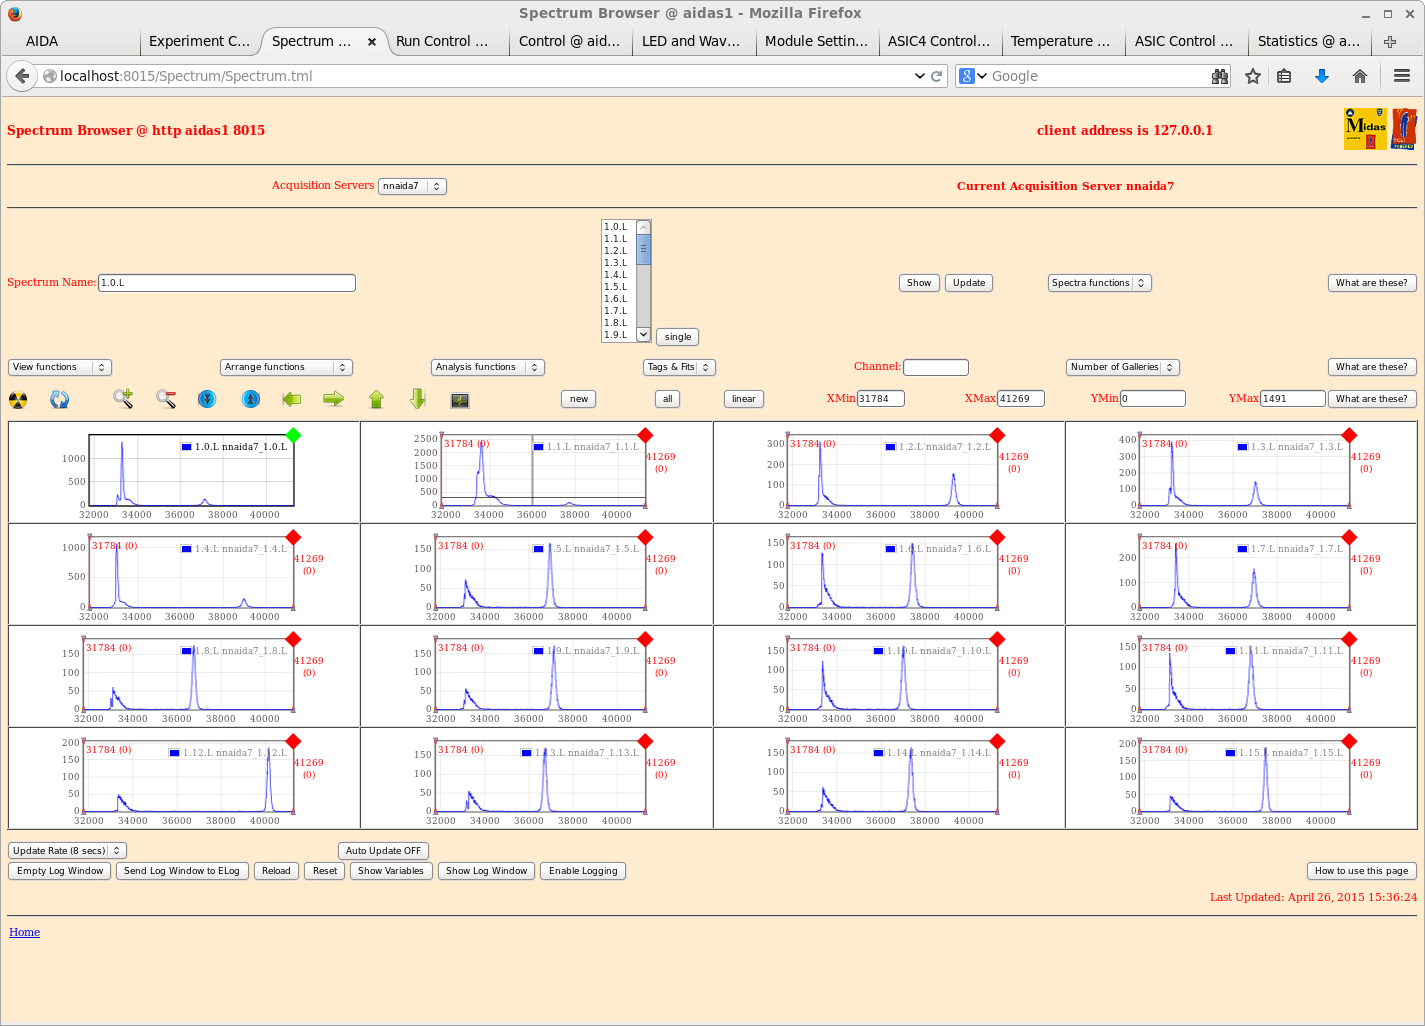Image resolution: width=1425 pixels, height=1026 pixels.
Task: Switch to the Run Control tab
Action: click(x=449, y=41)
